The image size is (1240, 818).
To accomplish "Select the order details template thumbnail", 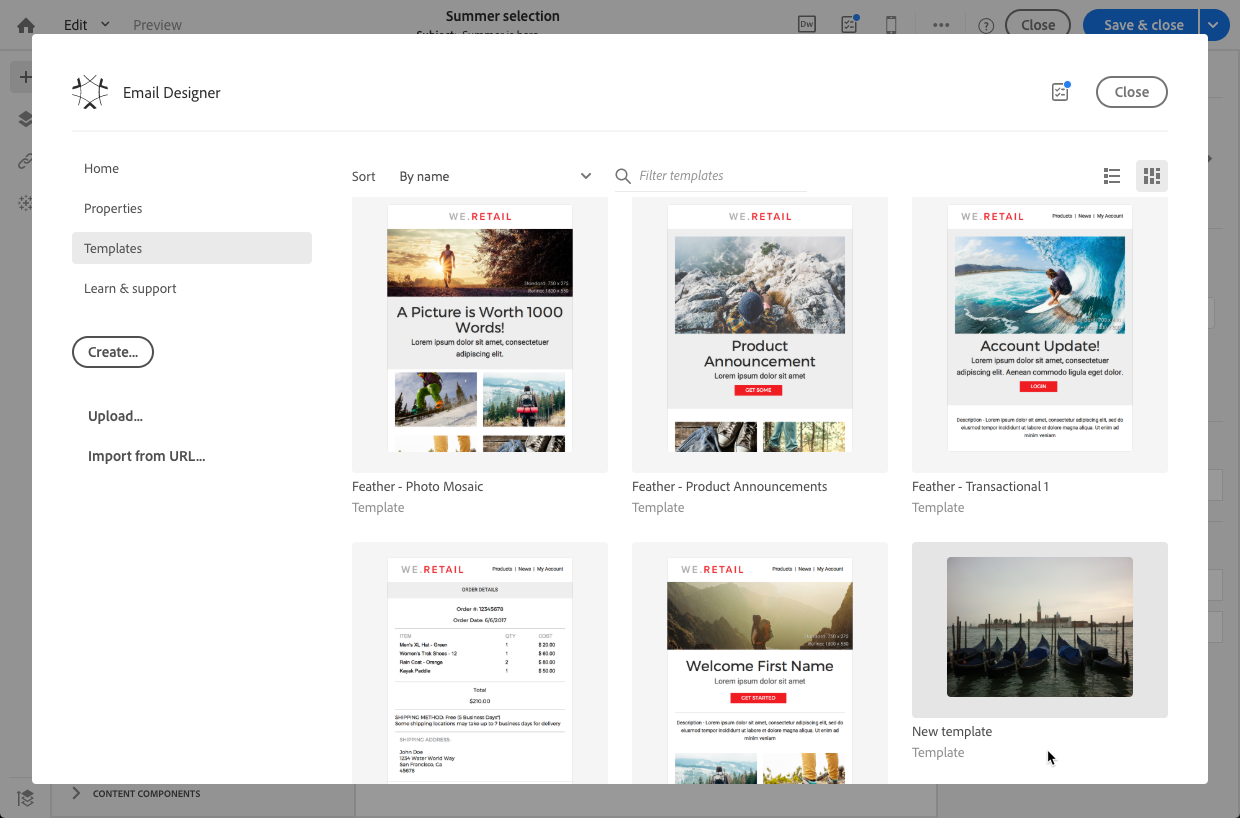I will 480,663.
